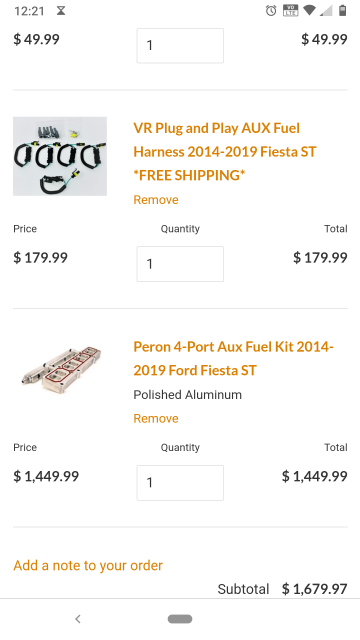Tap the home pill navigation button

tap(180, 619)
